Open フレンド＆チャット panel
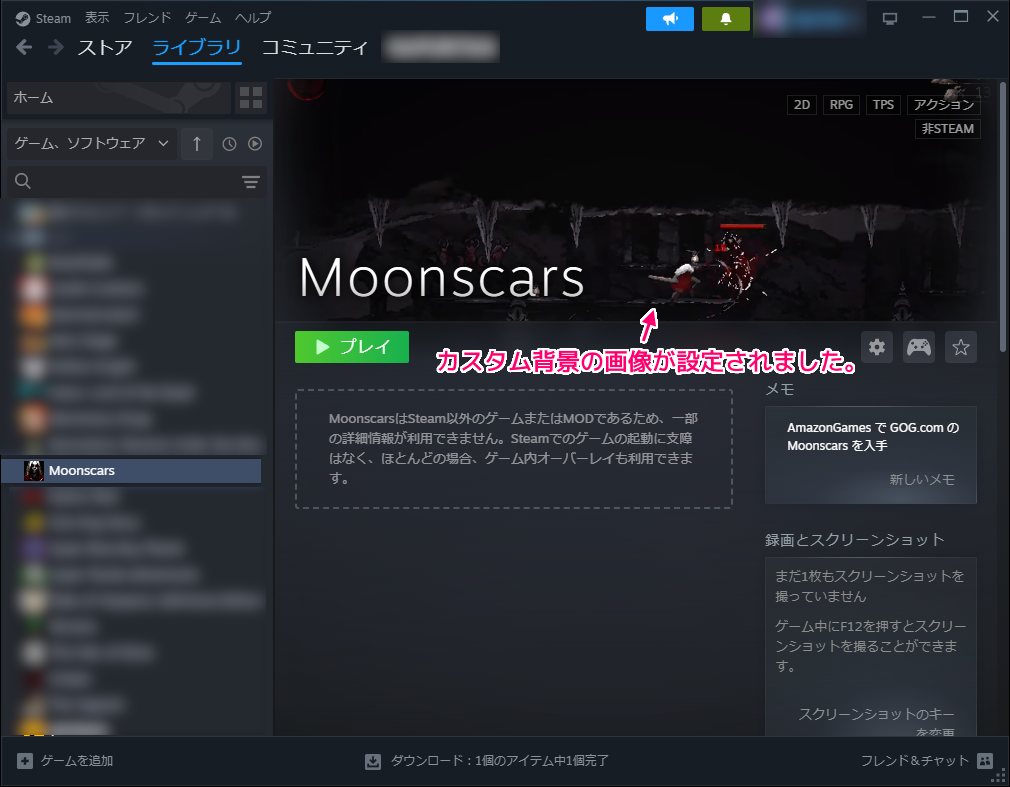The width and height of the screenshot is (1010, 787). (x=915, y=761)
